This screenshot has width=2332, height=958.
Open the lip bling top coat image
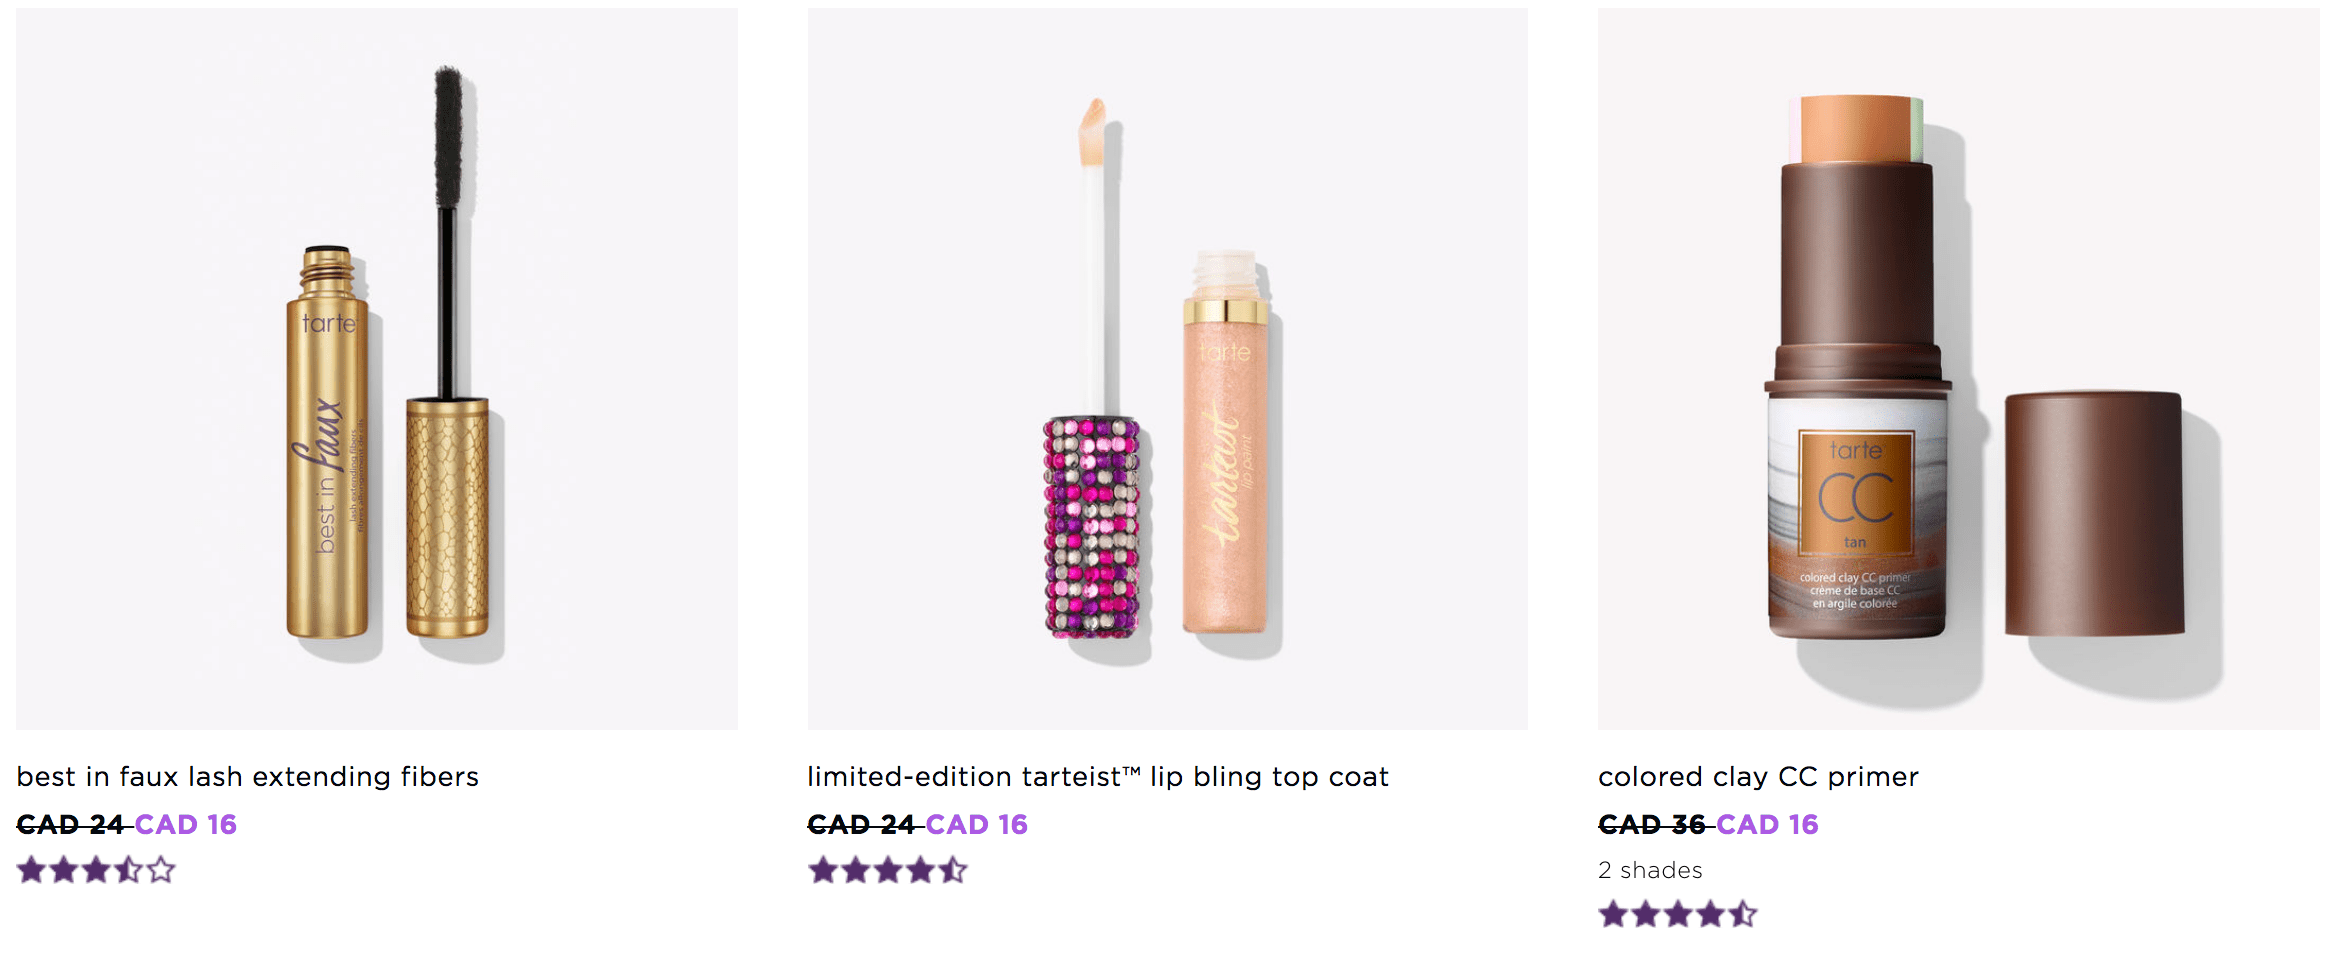tap(1167, 369)
